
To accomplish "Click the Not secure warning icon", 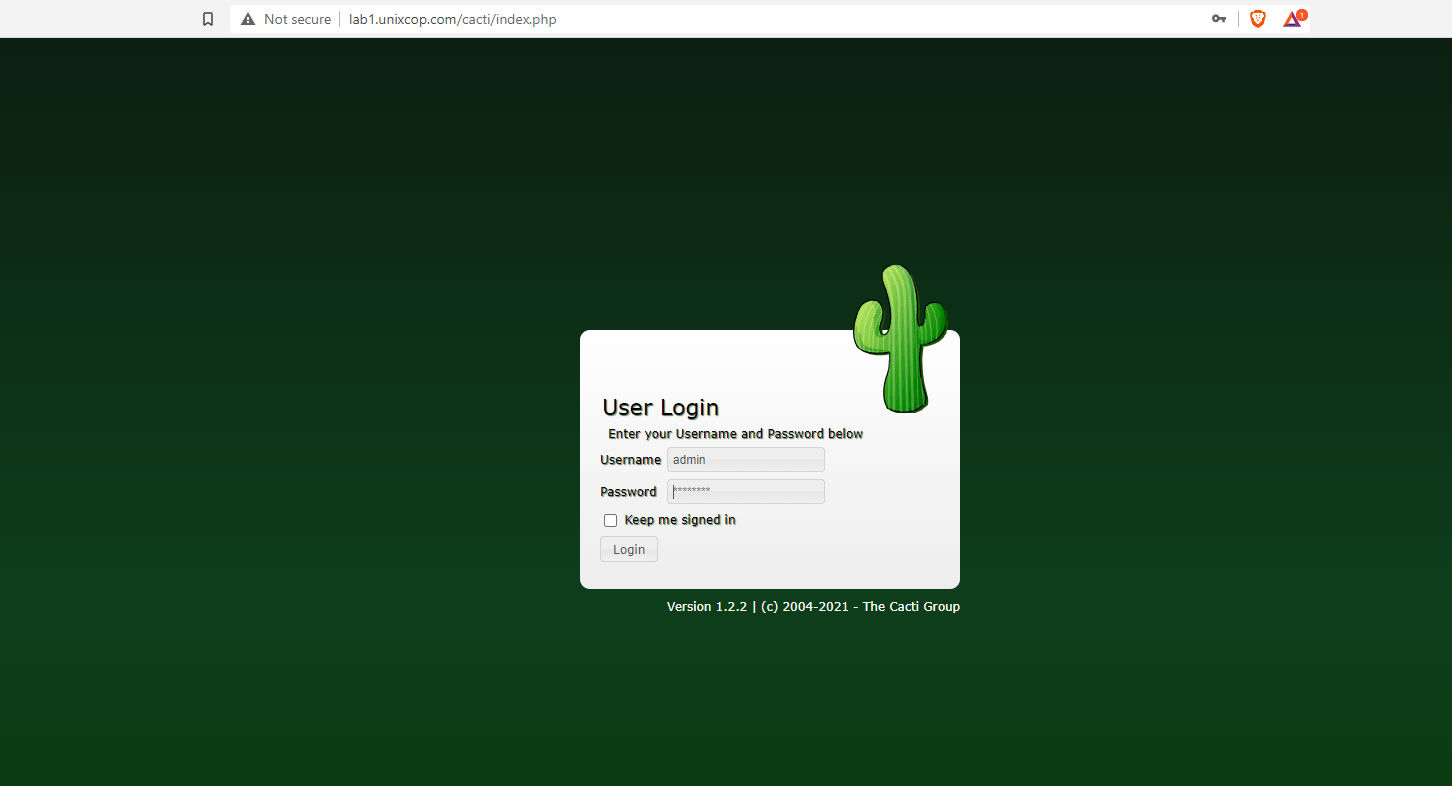I will click(x=248, y=19).
